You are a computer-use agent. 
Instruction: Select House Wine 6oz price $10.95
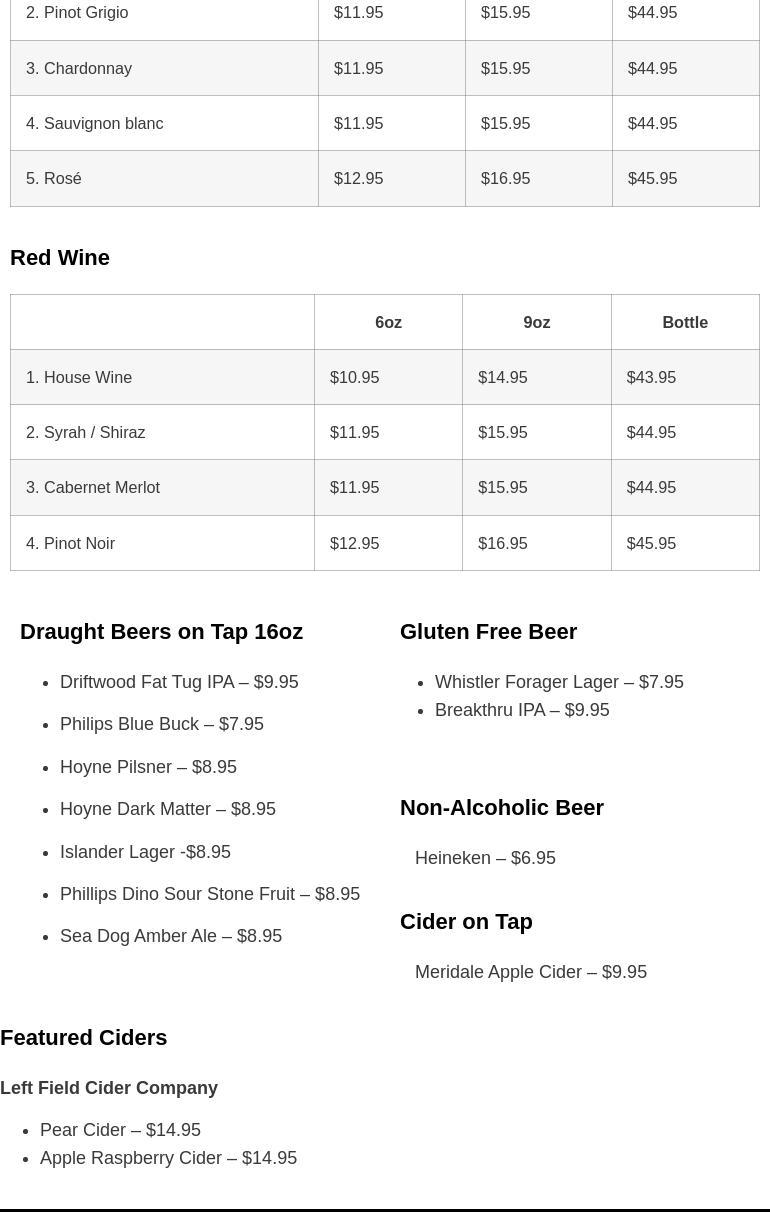click(x=354, y=377)
